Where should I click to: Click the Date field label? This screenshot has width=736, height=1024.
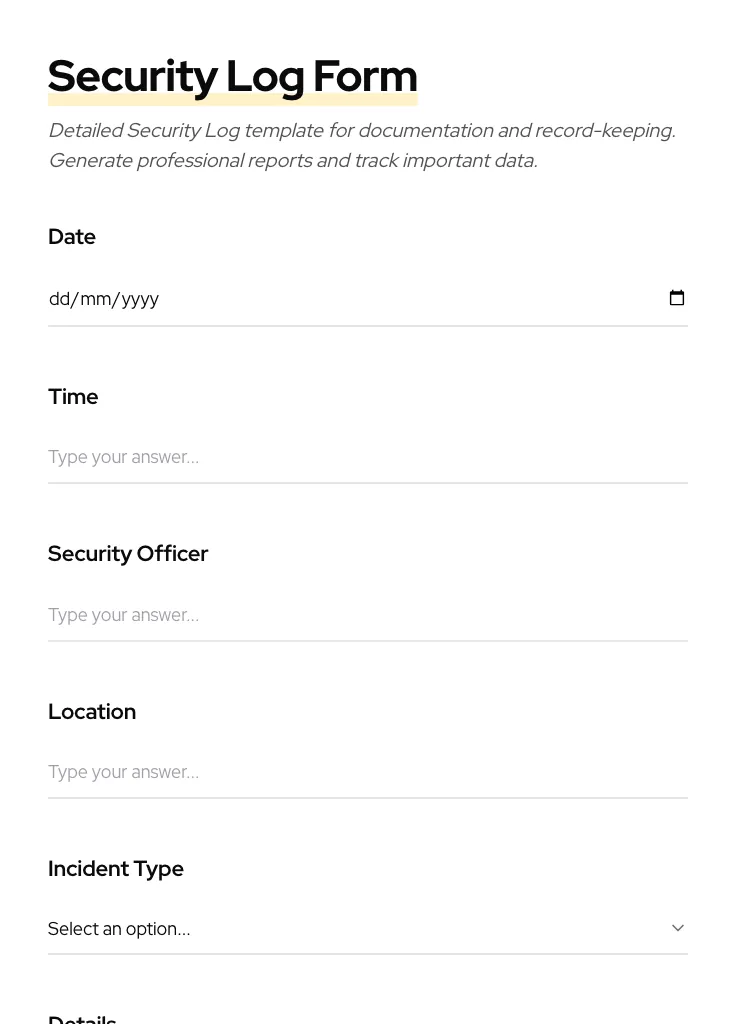pos(71,237)
